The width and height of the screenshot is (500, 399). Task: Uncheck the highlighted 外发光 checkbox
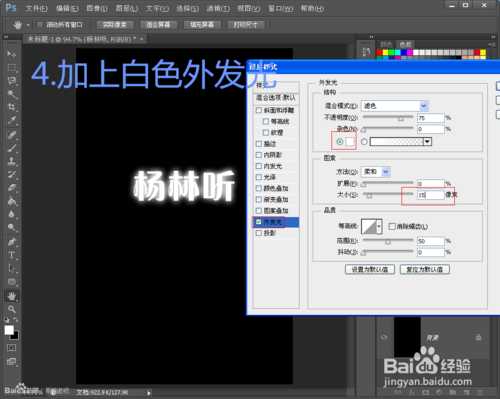259,222
